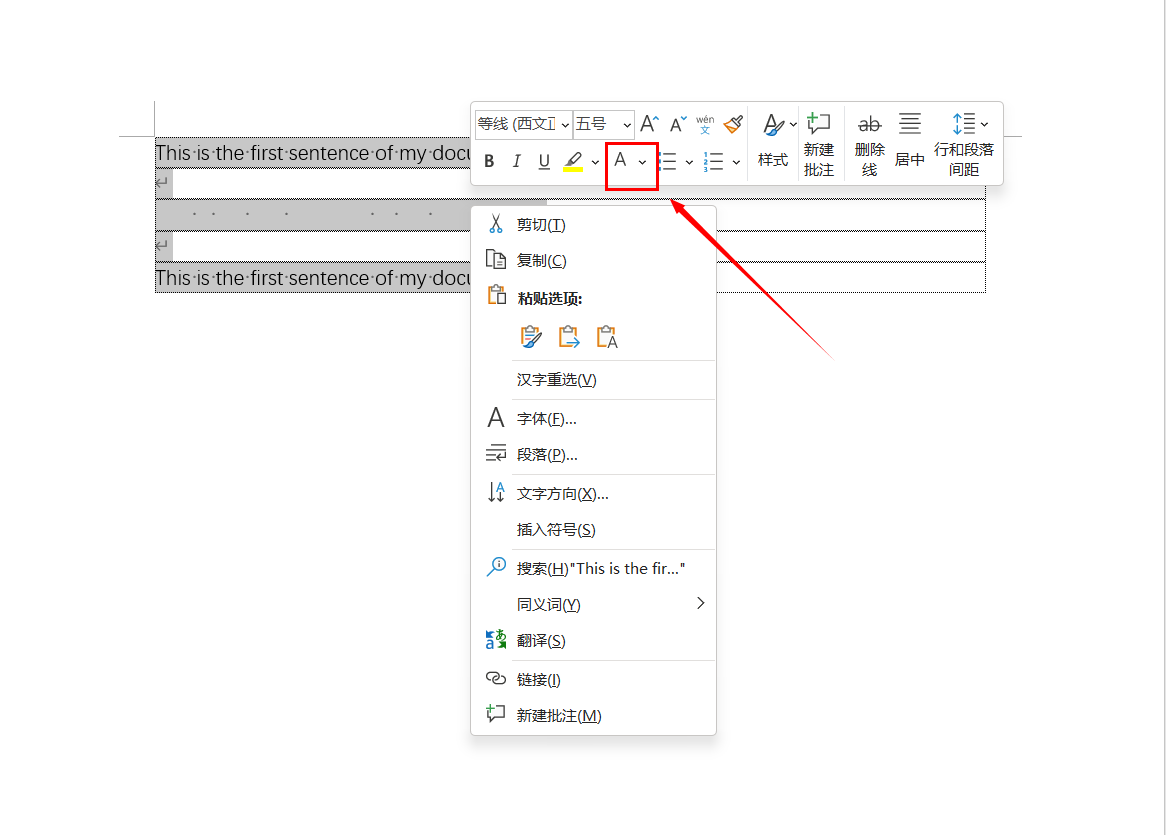Viewport: 1166px width, 835px height.
Task: Choose 新建批注(M) in context menu
Action: [x=593, y=715]
